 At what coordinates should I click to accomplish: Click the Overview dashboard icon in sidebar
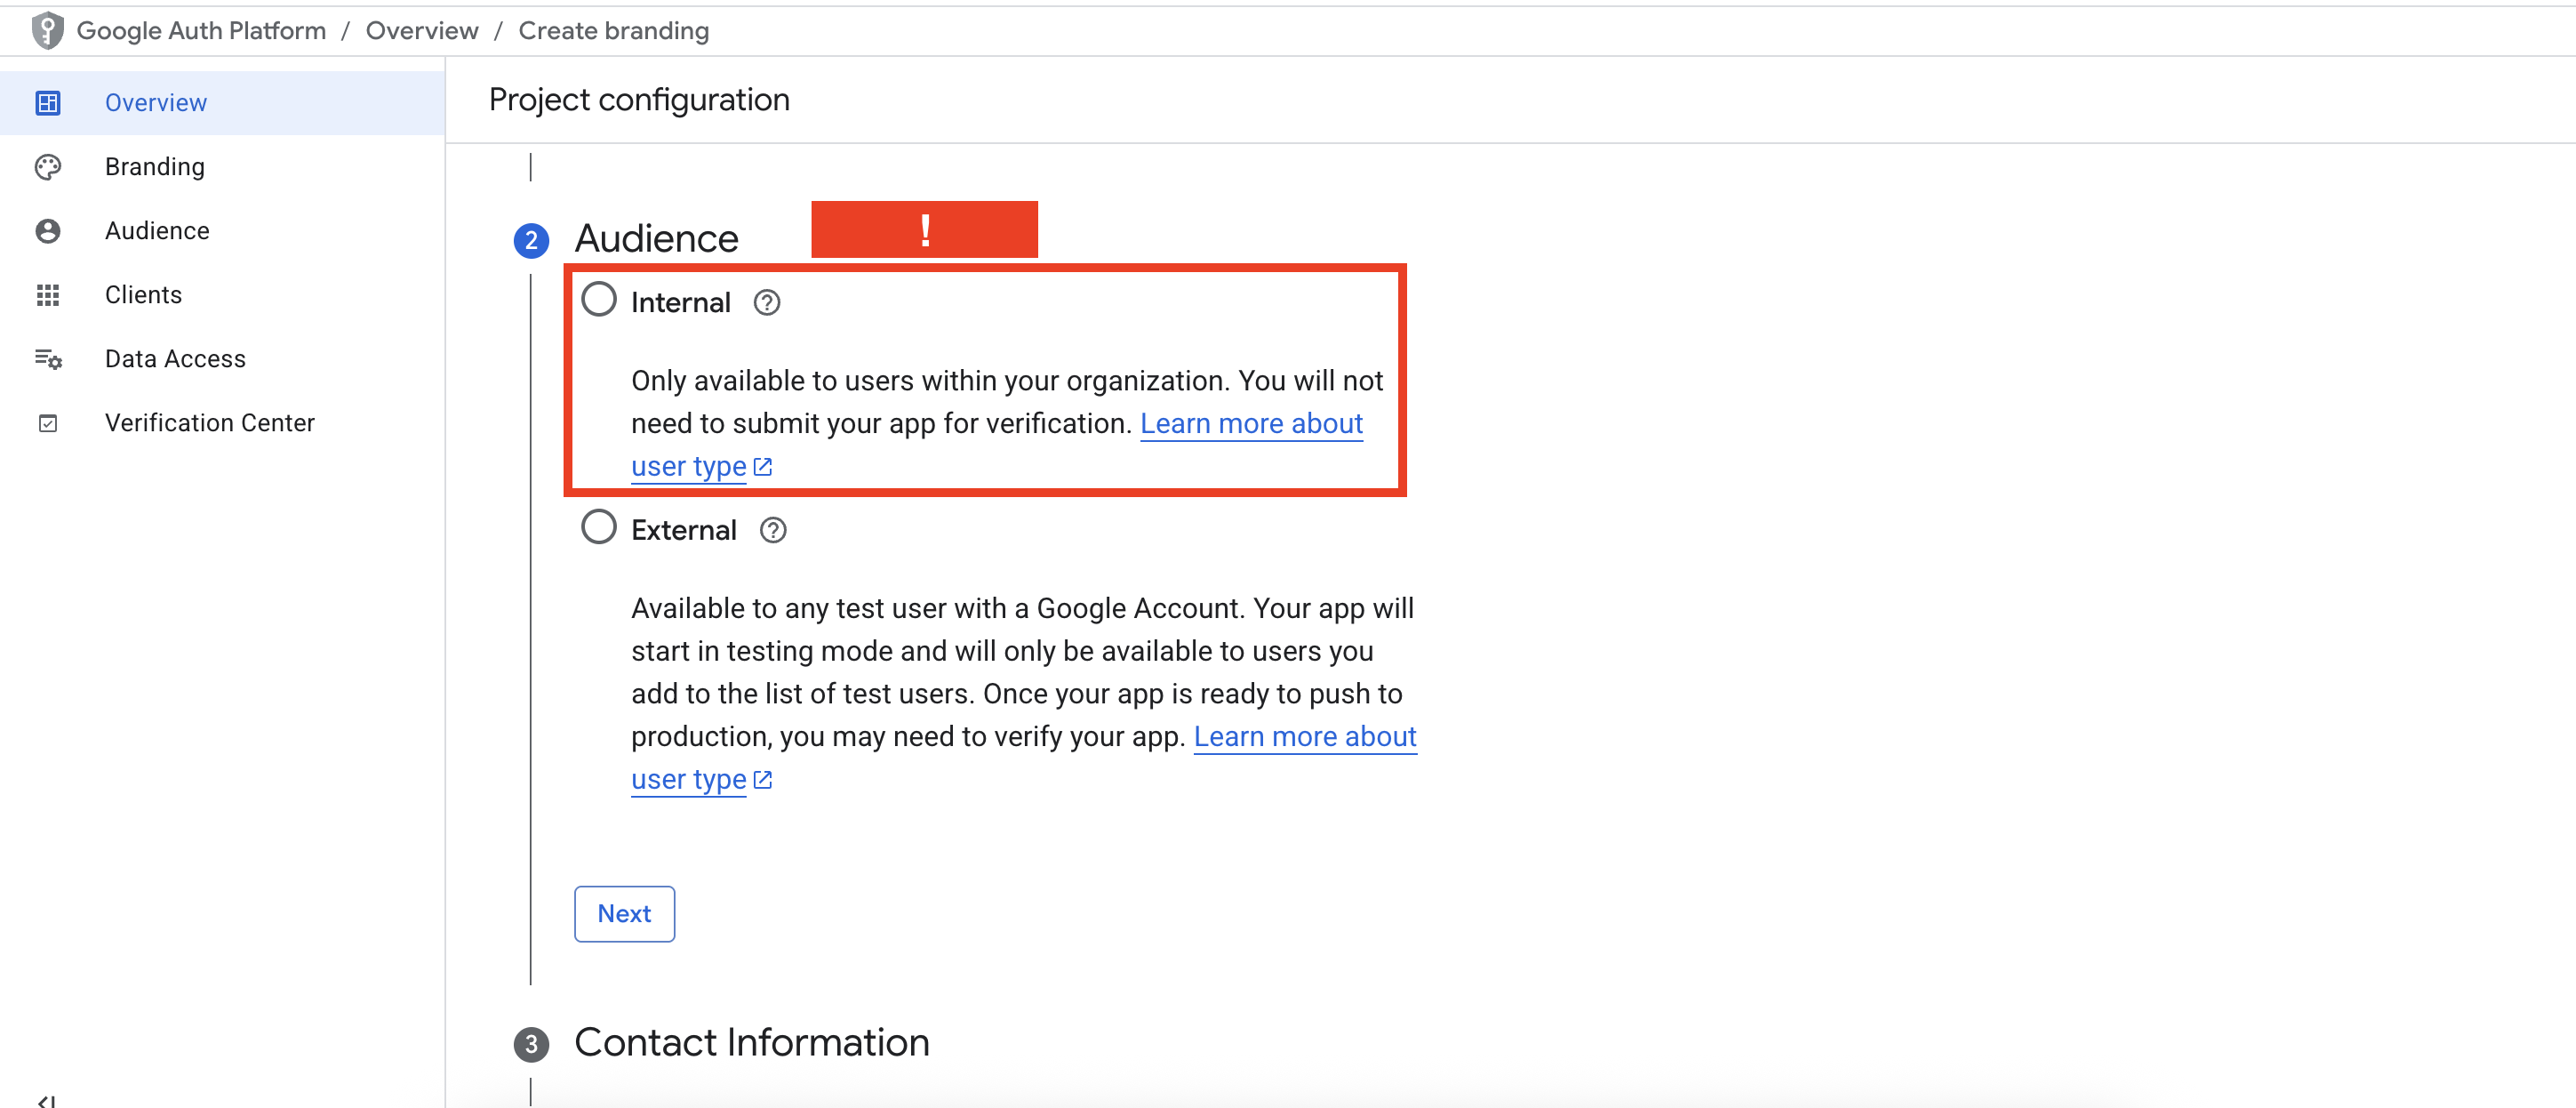coord(47,103)
